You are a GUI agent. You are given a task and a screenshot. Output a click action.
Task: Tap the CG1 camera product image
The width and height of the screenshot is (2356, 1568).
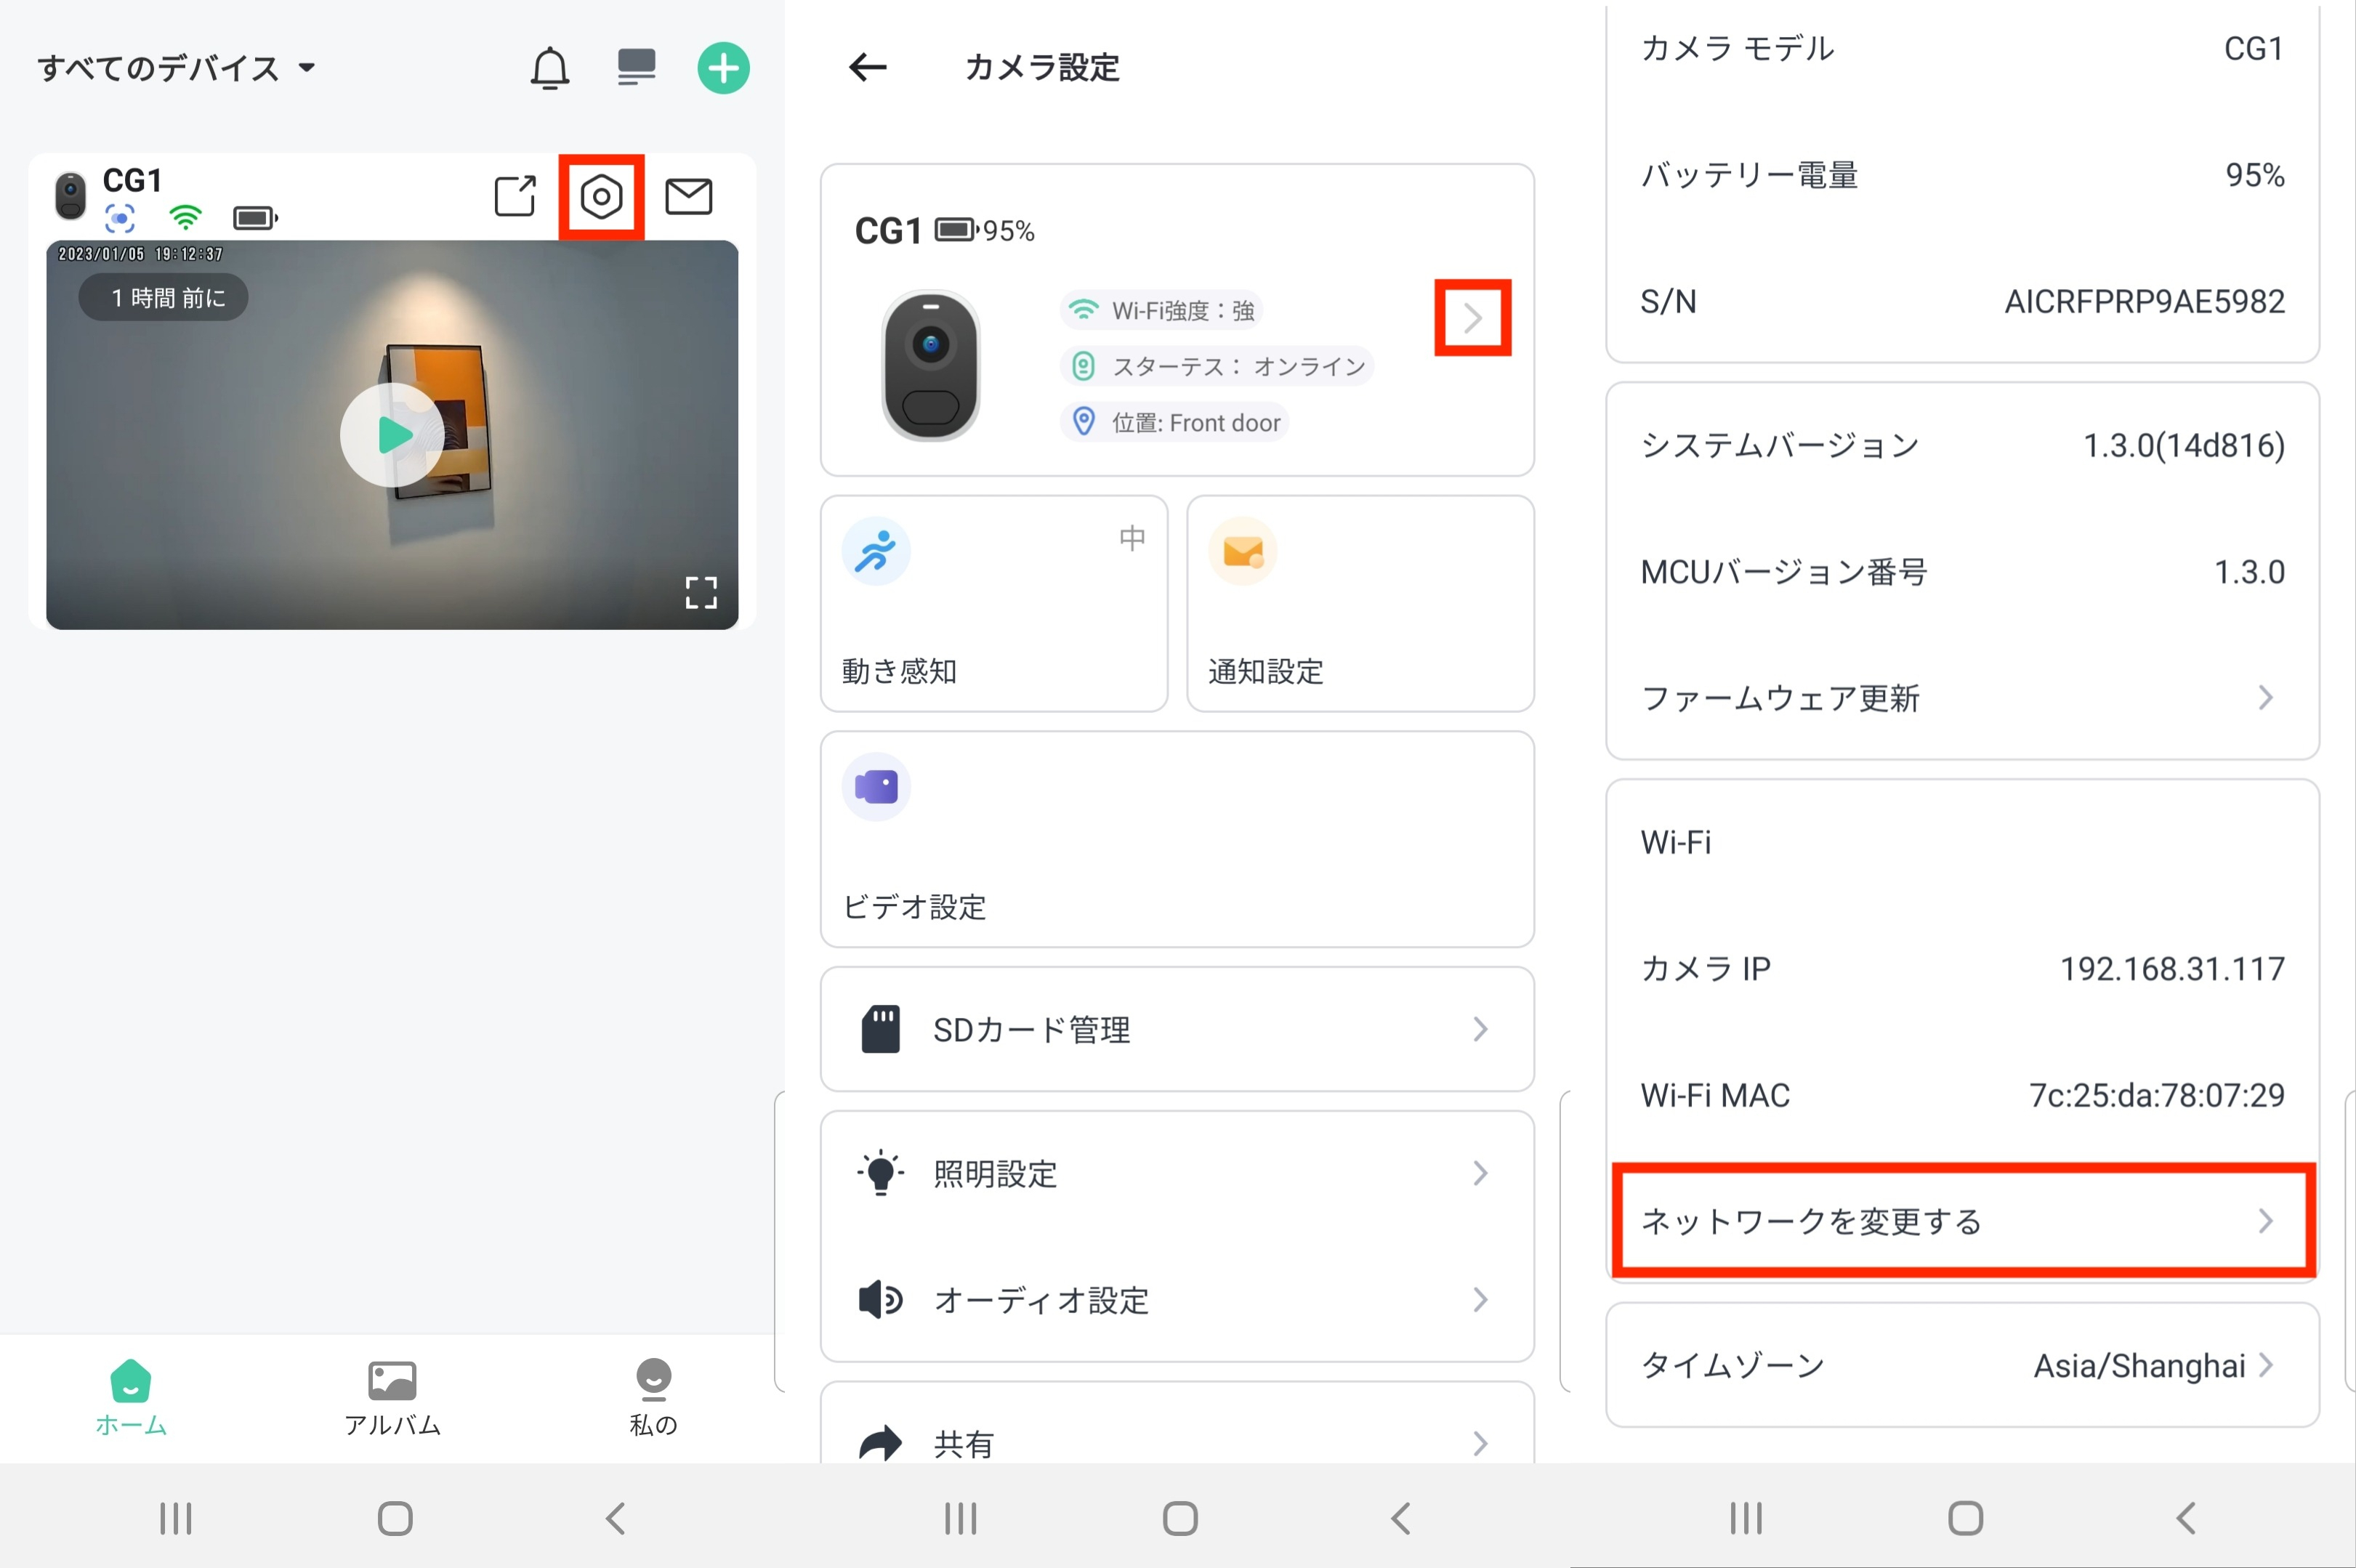point(930,366)
